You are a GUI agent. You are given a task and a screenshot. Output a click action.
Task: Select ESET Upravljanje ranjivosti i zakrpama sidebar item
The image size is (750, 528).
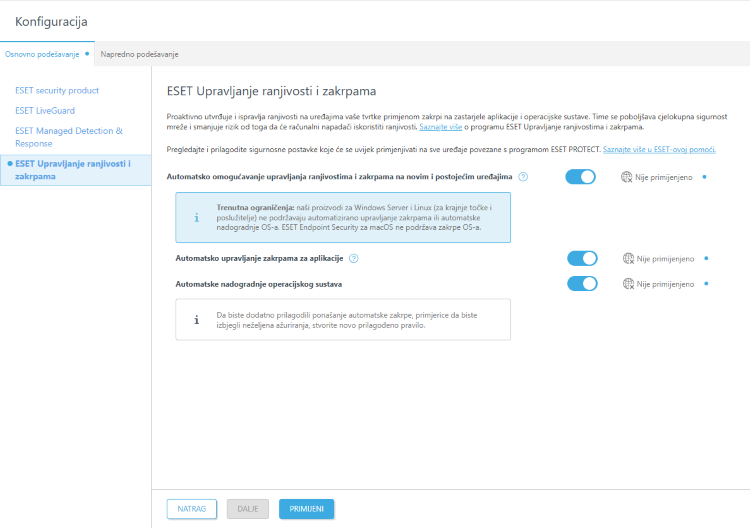76,170
